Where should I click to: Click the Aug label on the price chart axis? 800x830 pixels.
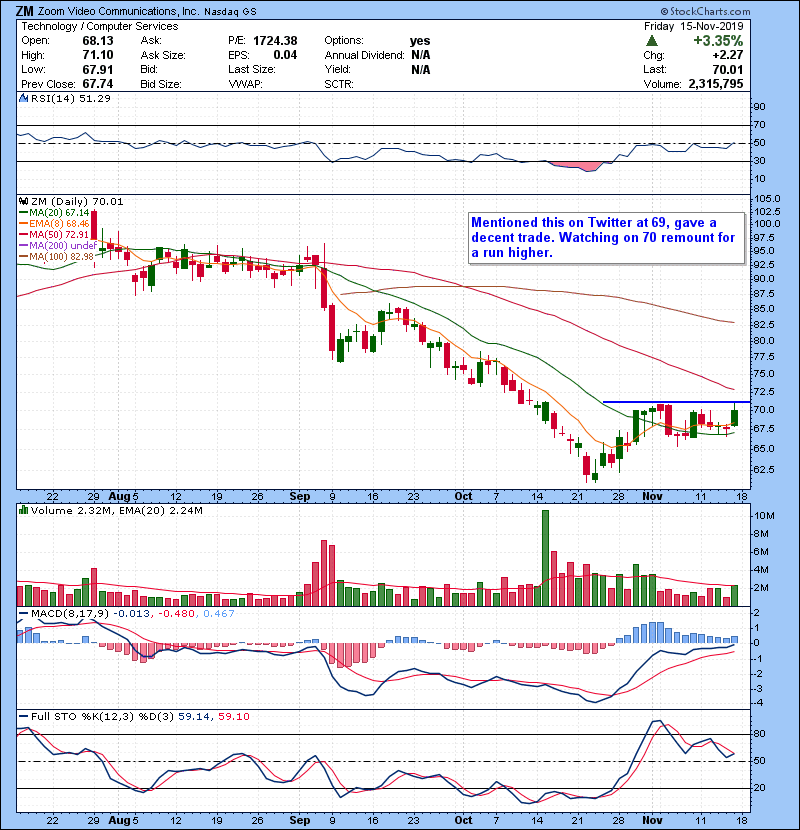119,496
